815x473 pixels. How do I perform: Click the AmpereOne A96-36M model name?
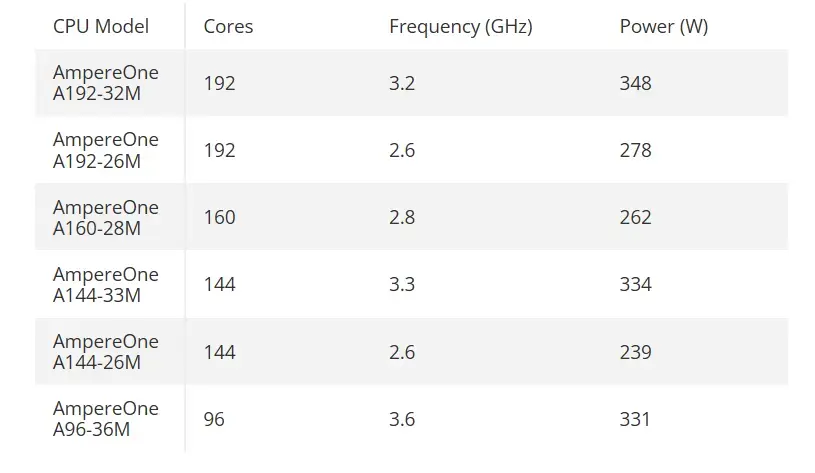(x=106, y=418)
